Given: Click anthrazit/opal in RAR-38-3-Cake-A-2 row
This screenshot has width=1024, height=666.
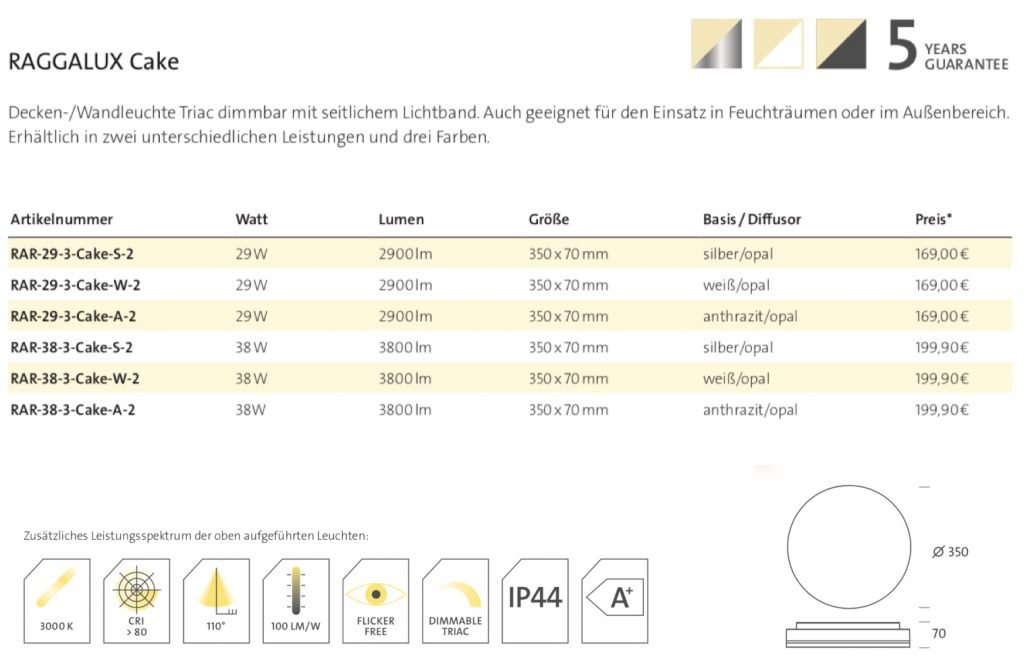Looking at the screenshot, I should 750,411.
